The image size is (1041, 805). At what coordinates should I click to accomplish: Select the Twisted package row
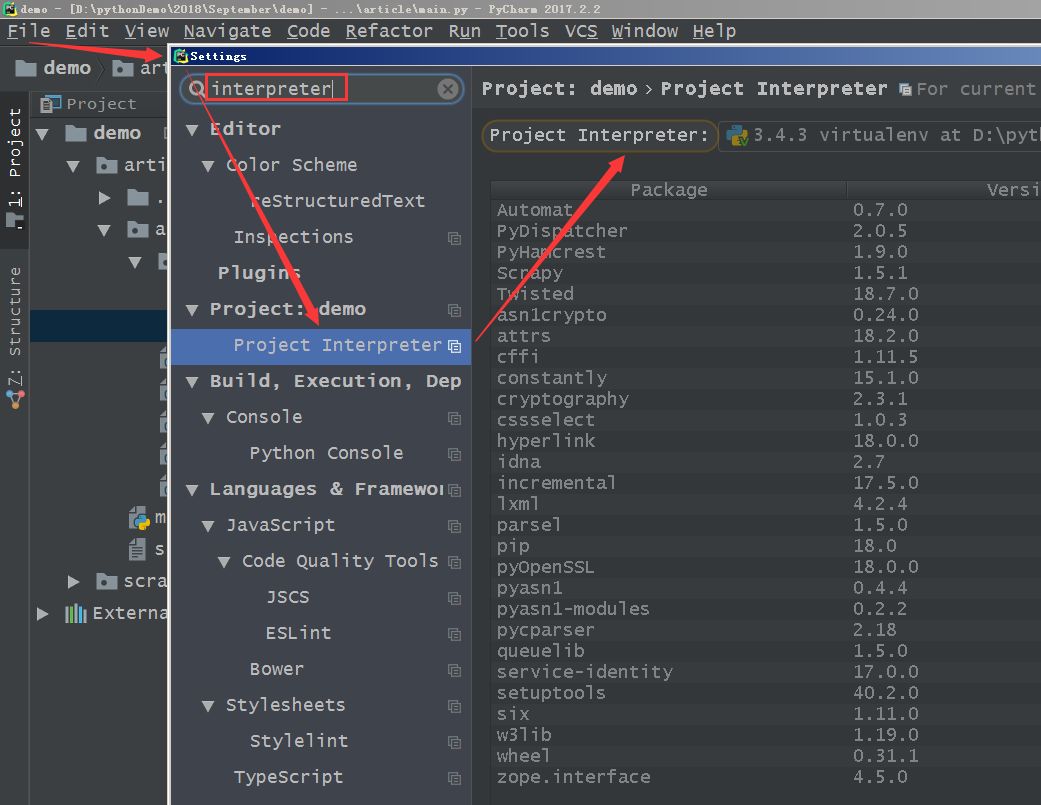765,294
